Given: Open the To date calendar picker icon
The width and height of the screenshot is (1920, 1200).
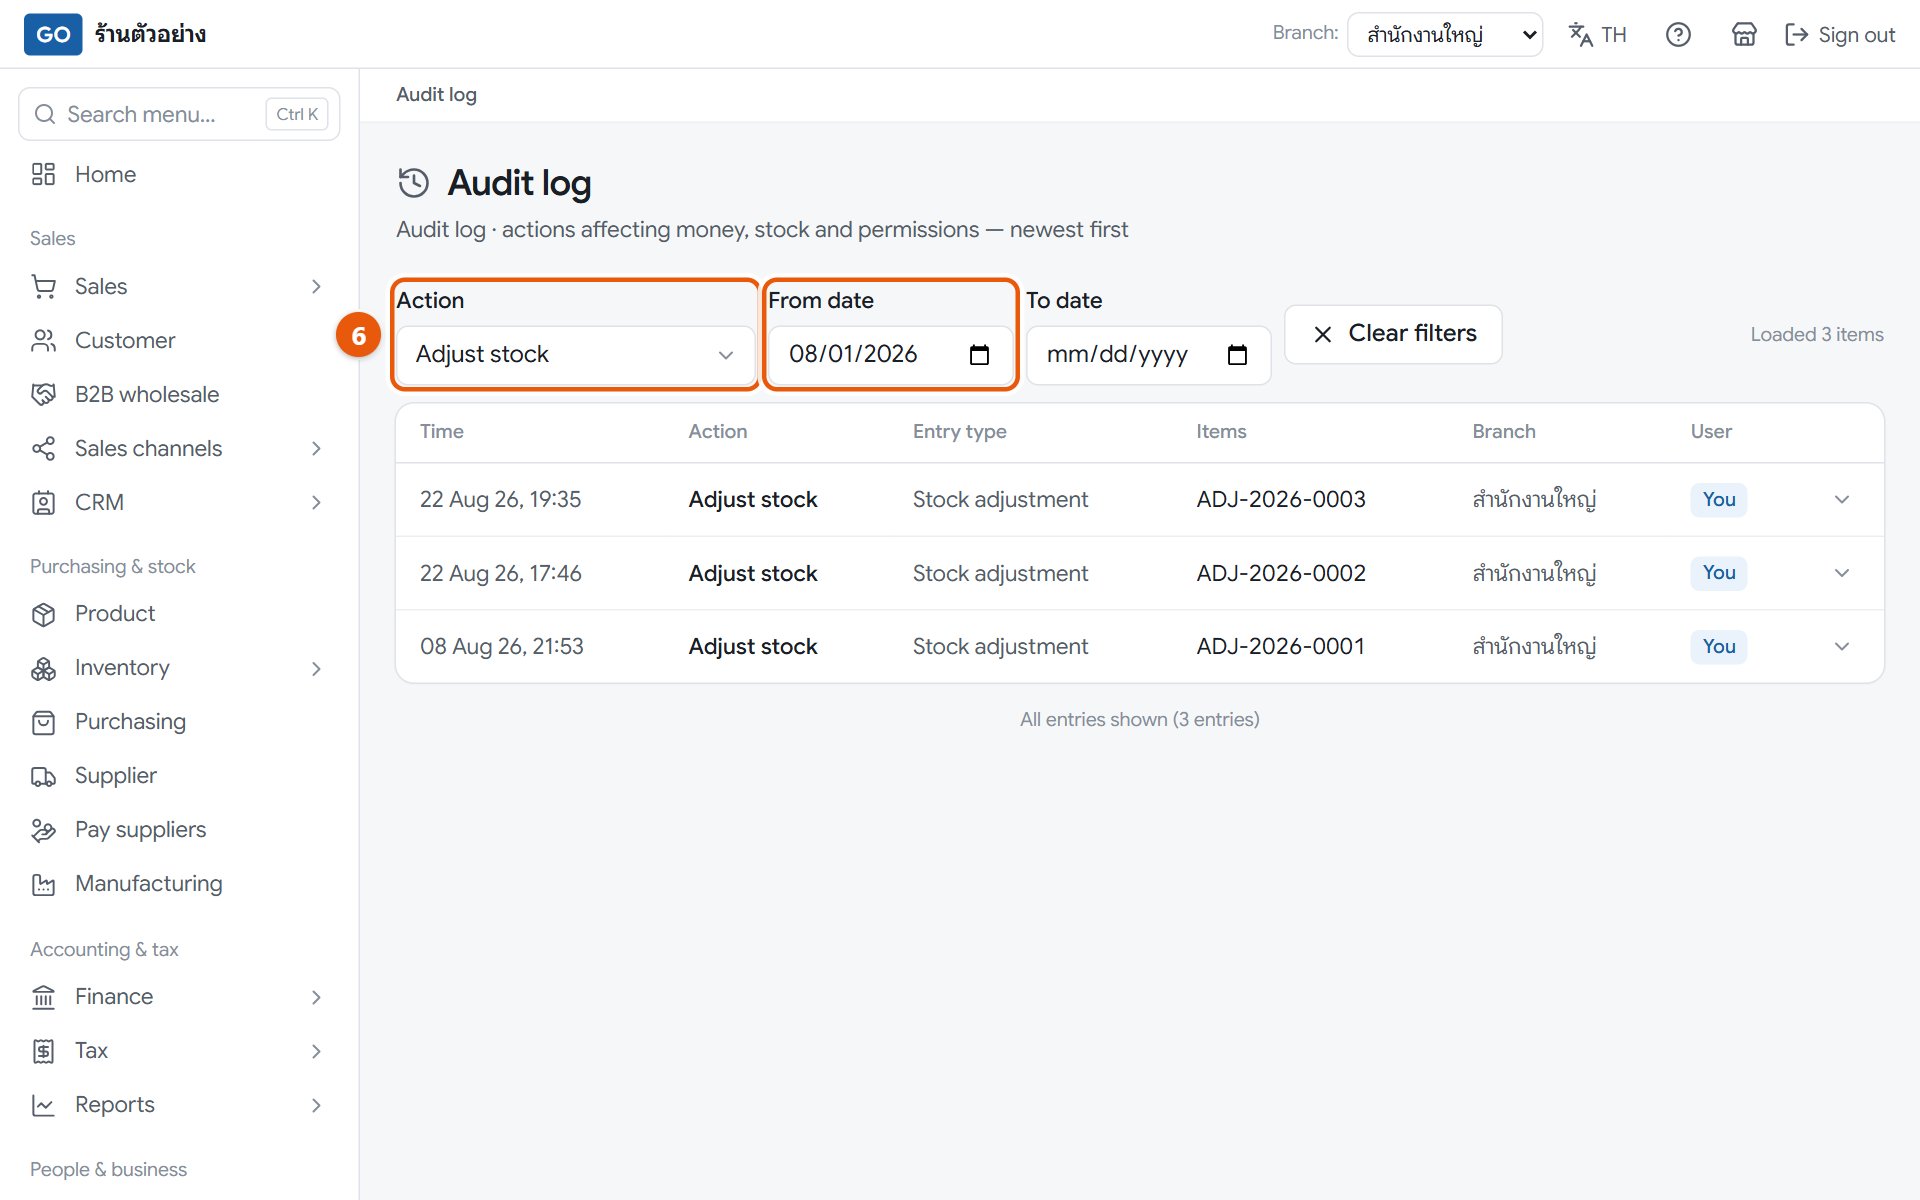Looking at the screenshot, I should [1237, 355].
